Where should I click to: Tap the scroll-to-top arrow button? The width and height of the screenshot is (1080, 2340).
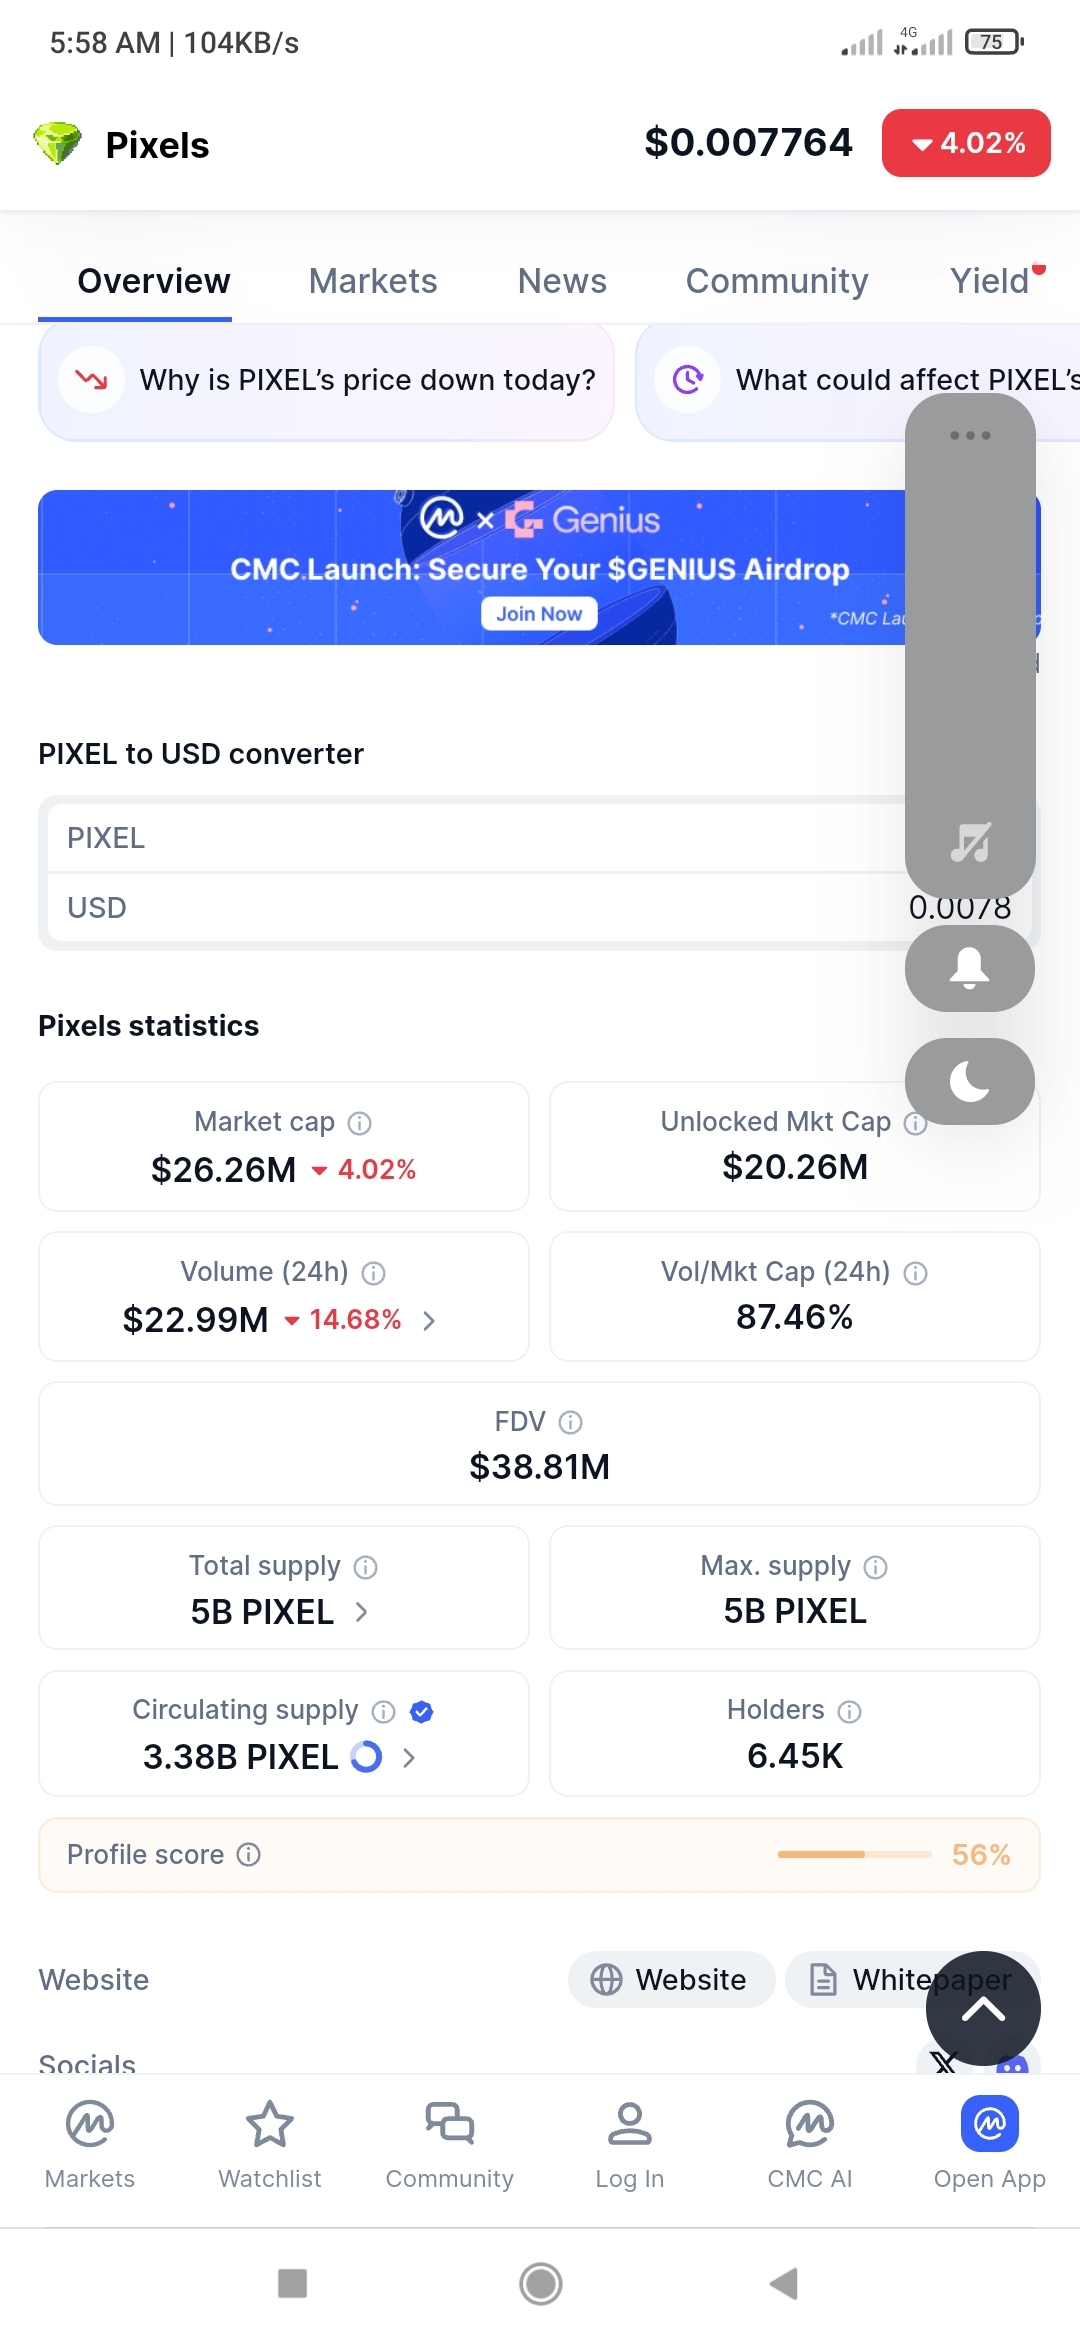(x=983, y=2008)
